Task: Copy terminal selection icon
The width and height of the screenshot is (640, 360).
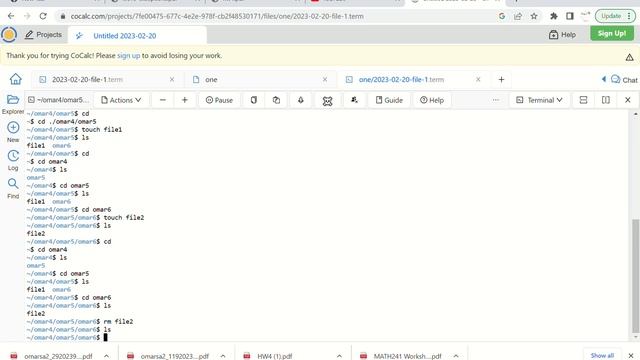Action: [253, 100]
